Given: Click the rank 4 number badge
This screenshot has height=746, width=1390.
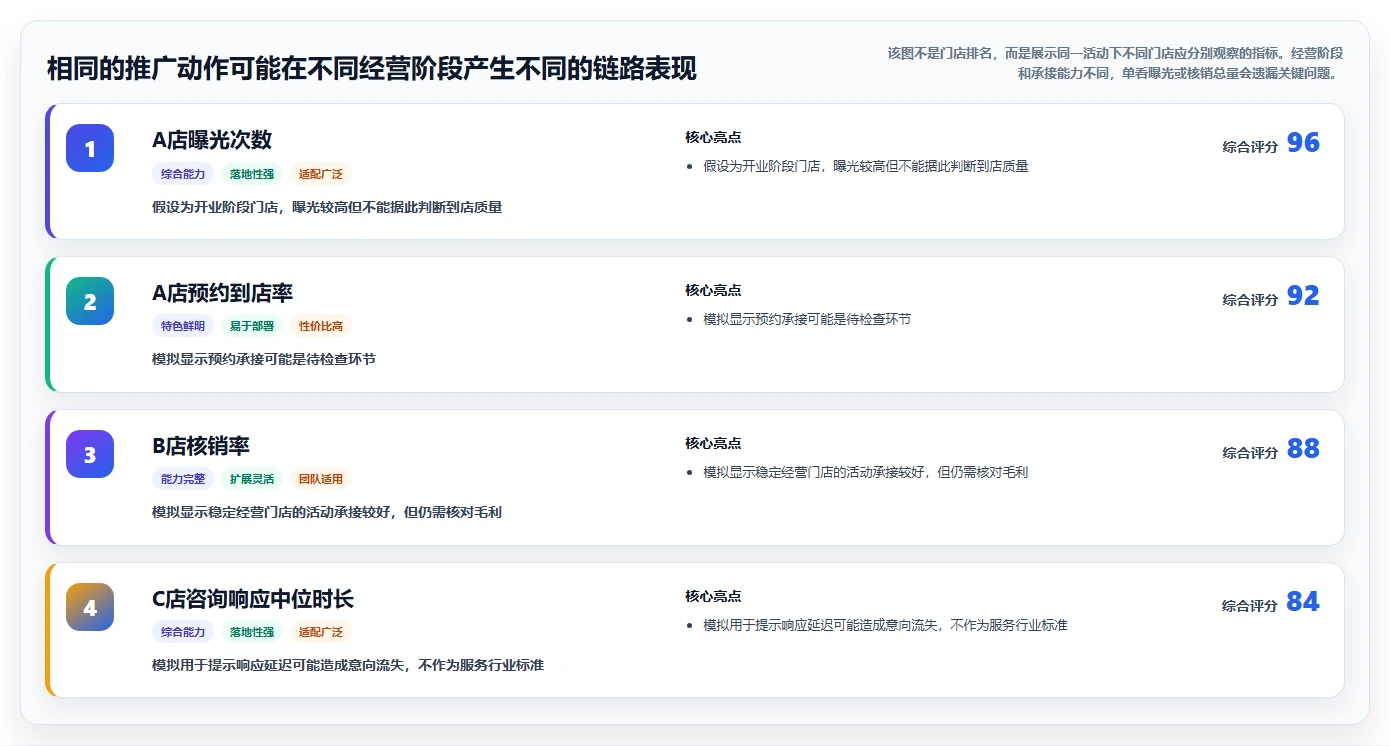Looking at the screenshot, I should tap(90, 607).
